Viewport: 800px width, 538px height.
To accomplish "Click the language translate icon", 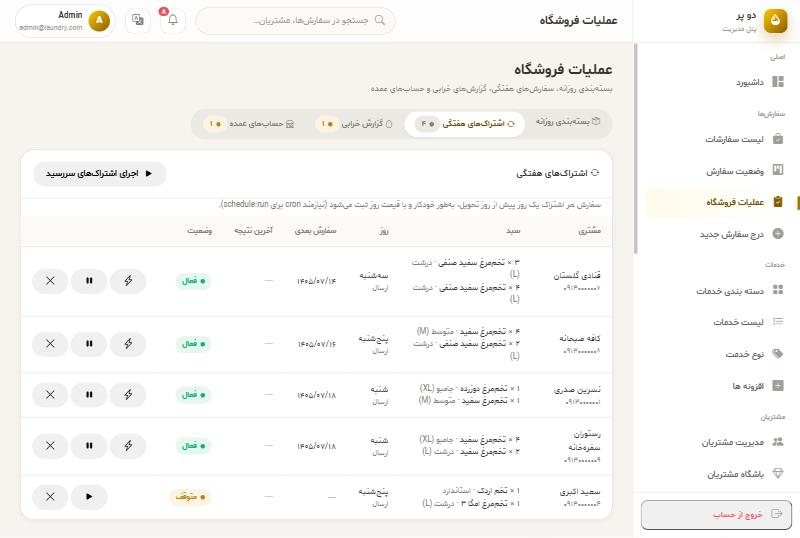I will 138,20.
